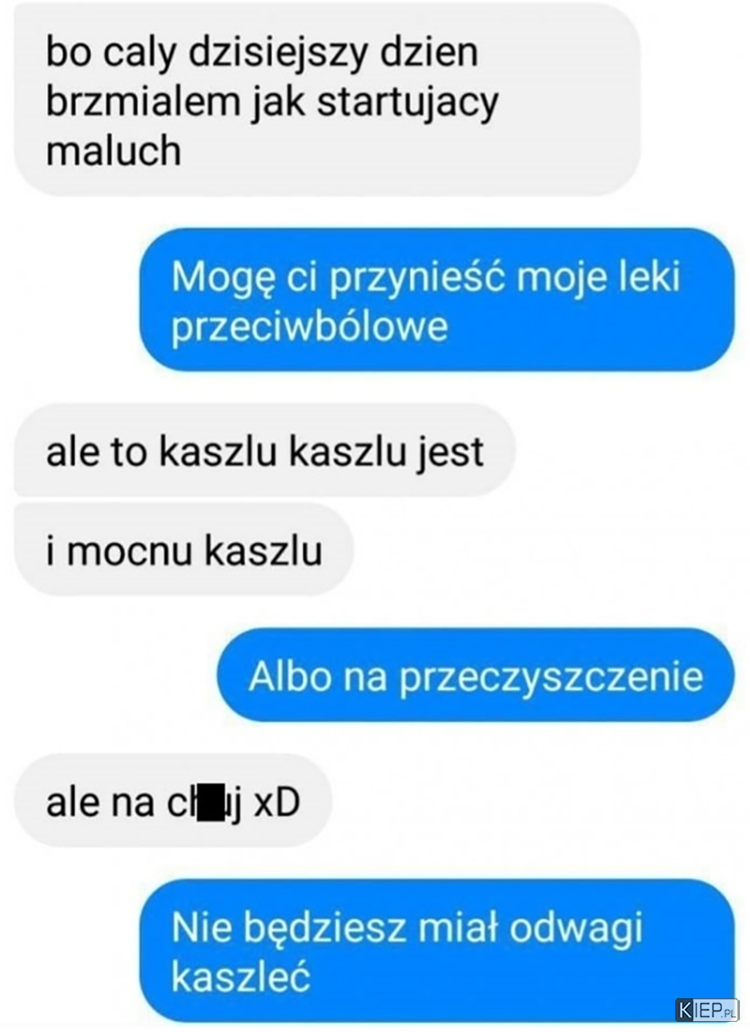Click the word 'brzmialem' in first bubble

pos(142,101)
